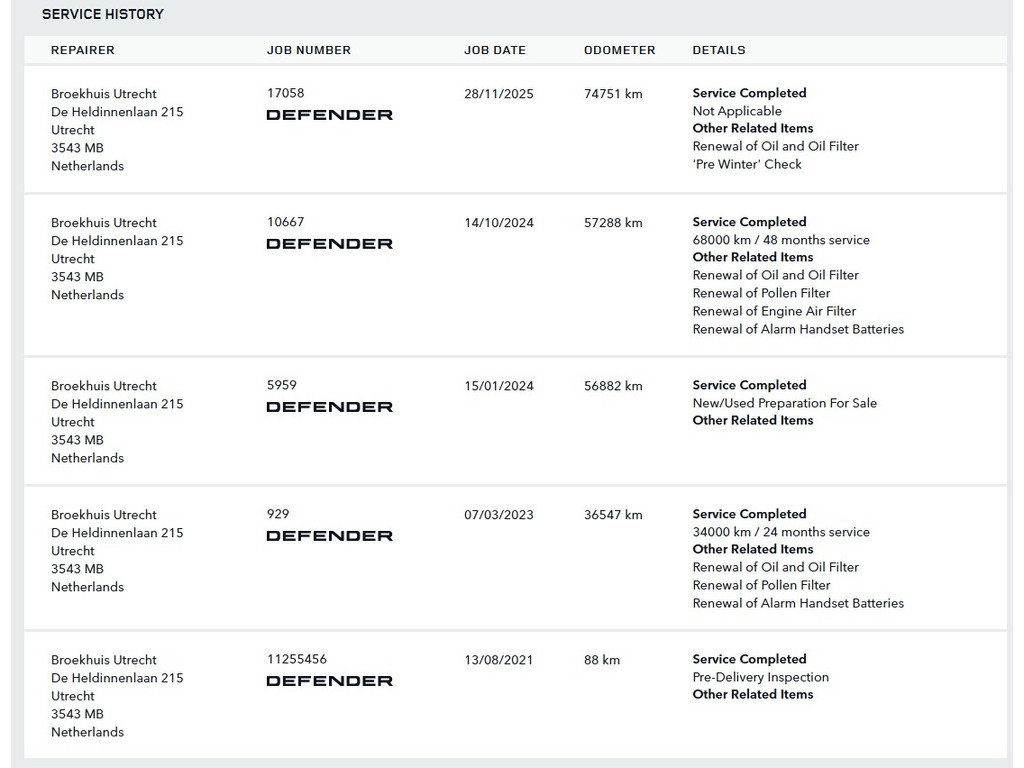Viewport: 1024px width, 768px height.
Task: Click the 'Pre Winter' Check item
Action: (747, 164)
